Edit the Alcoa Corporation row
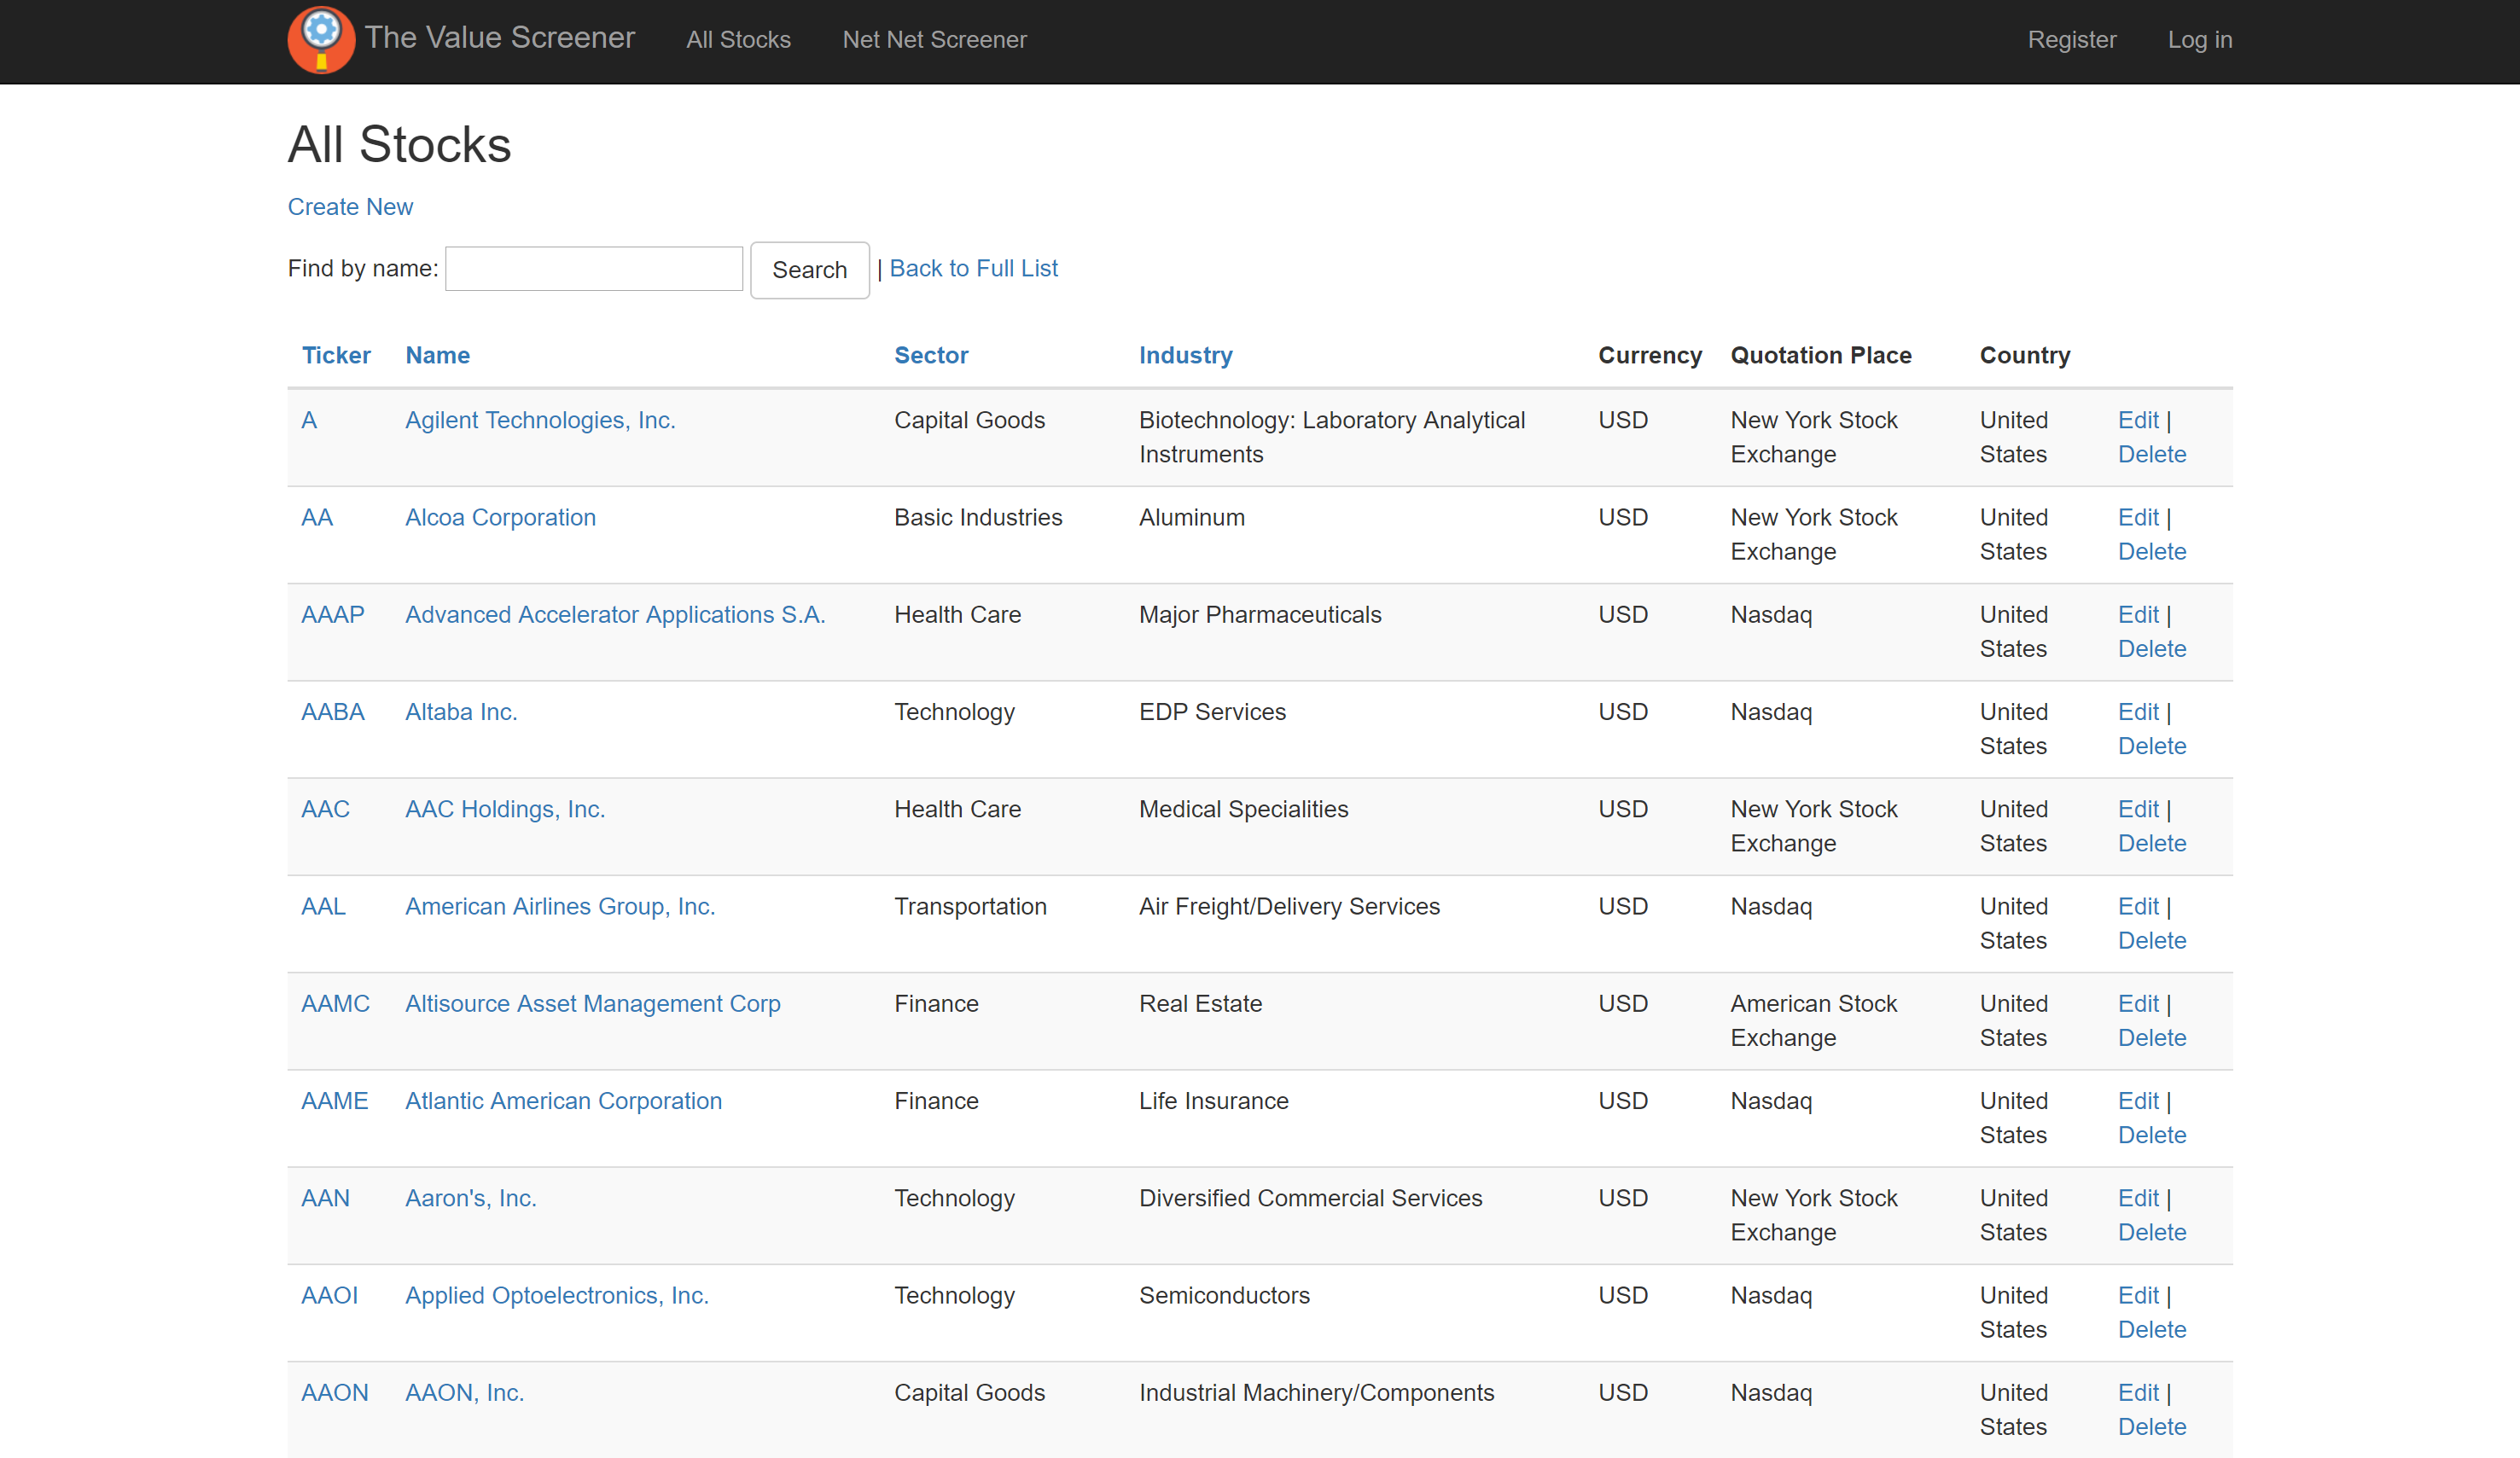 (x=2138, y=517)
